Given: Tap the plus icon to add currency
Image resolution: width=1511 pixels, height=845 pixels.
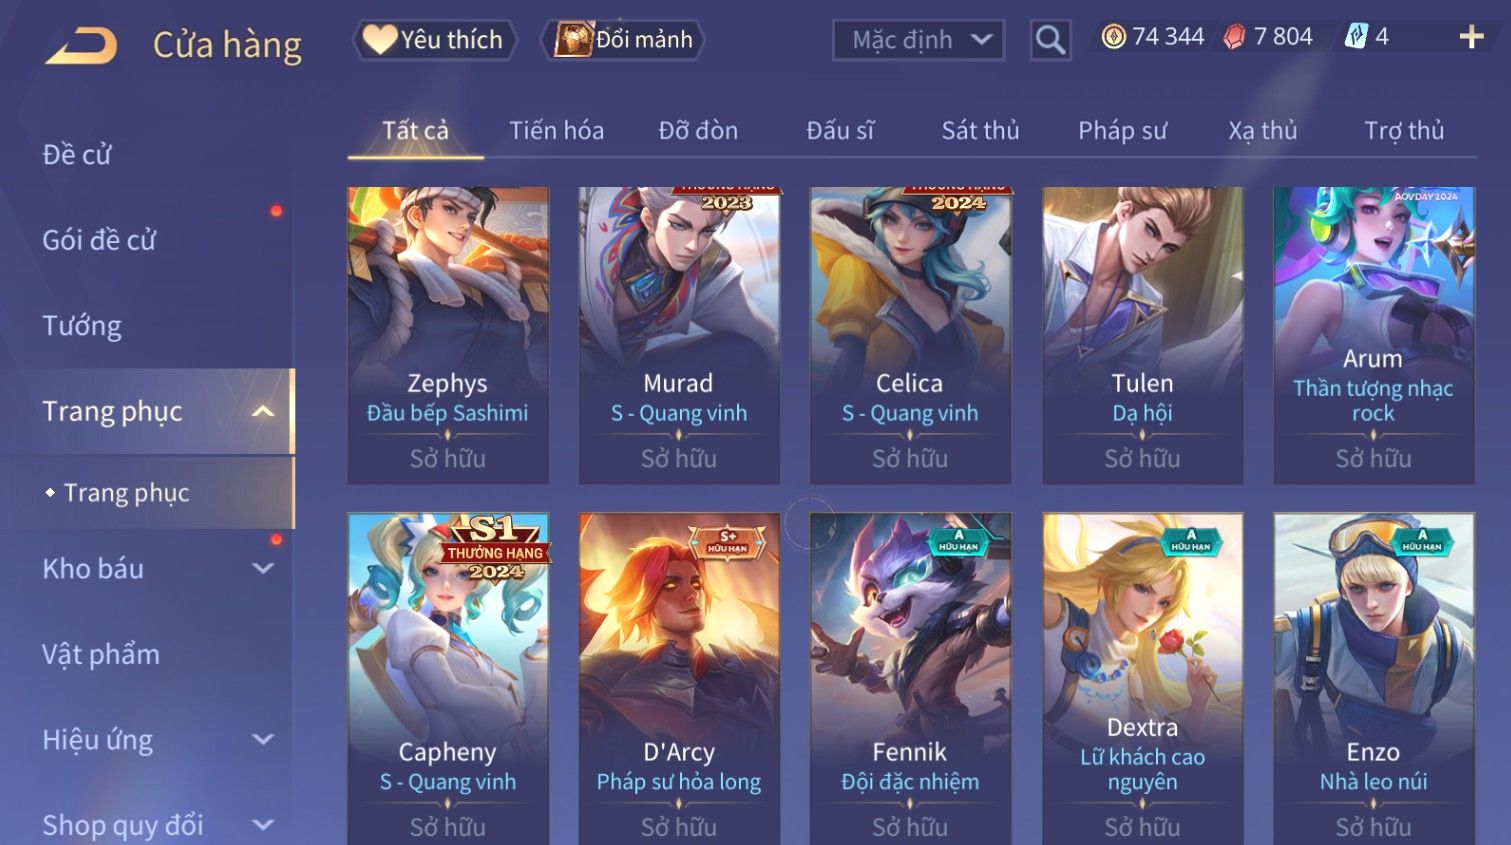Looking at the screenshot, I should (x=1471, y=37).
